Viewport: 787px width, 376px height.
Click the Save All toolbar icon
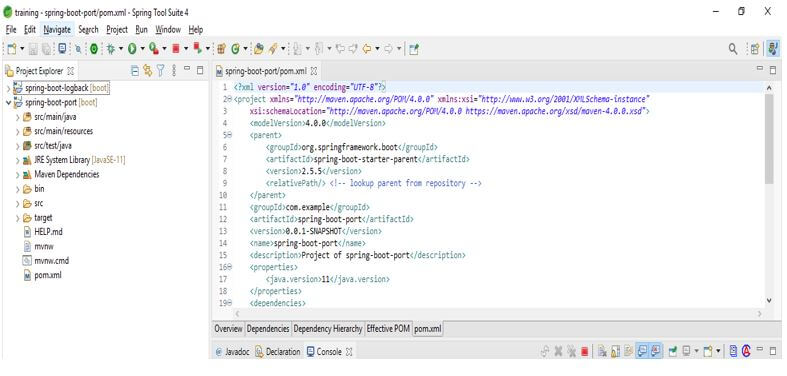click(46, 49)
